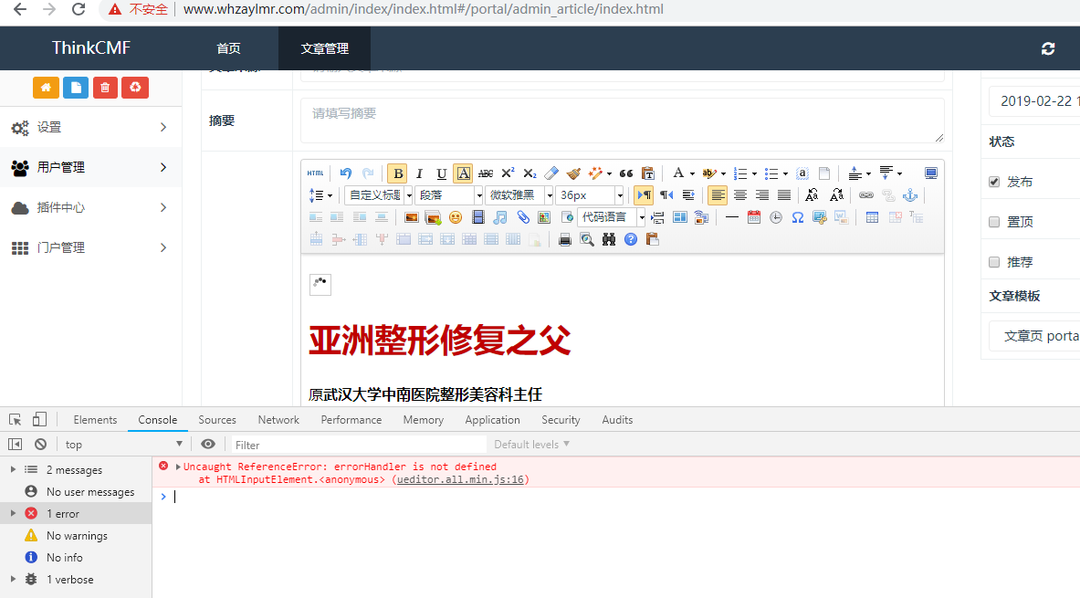Insert a horizontal rule line
Image resolution: width=1080 pixels, height=598 pixels.
[732, 217]
